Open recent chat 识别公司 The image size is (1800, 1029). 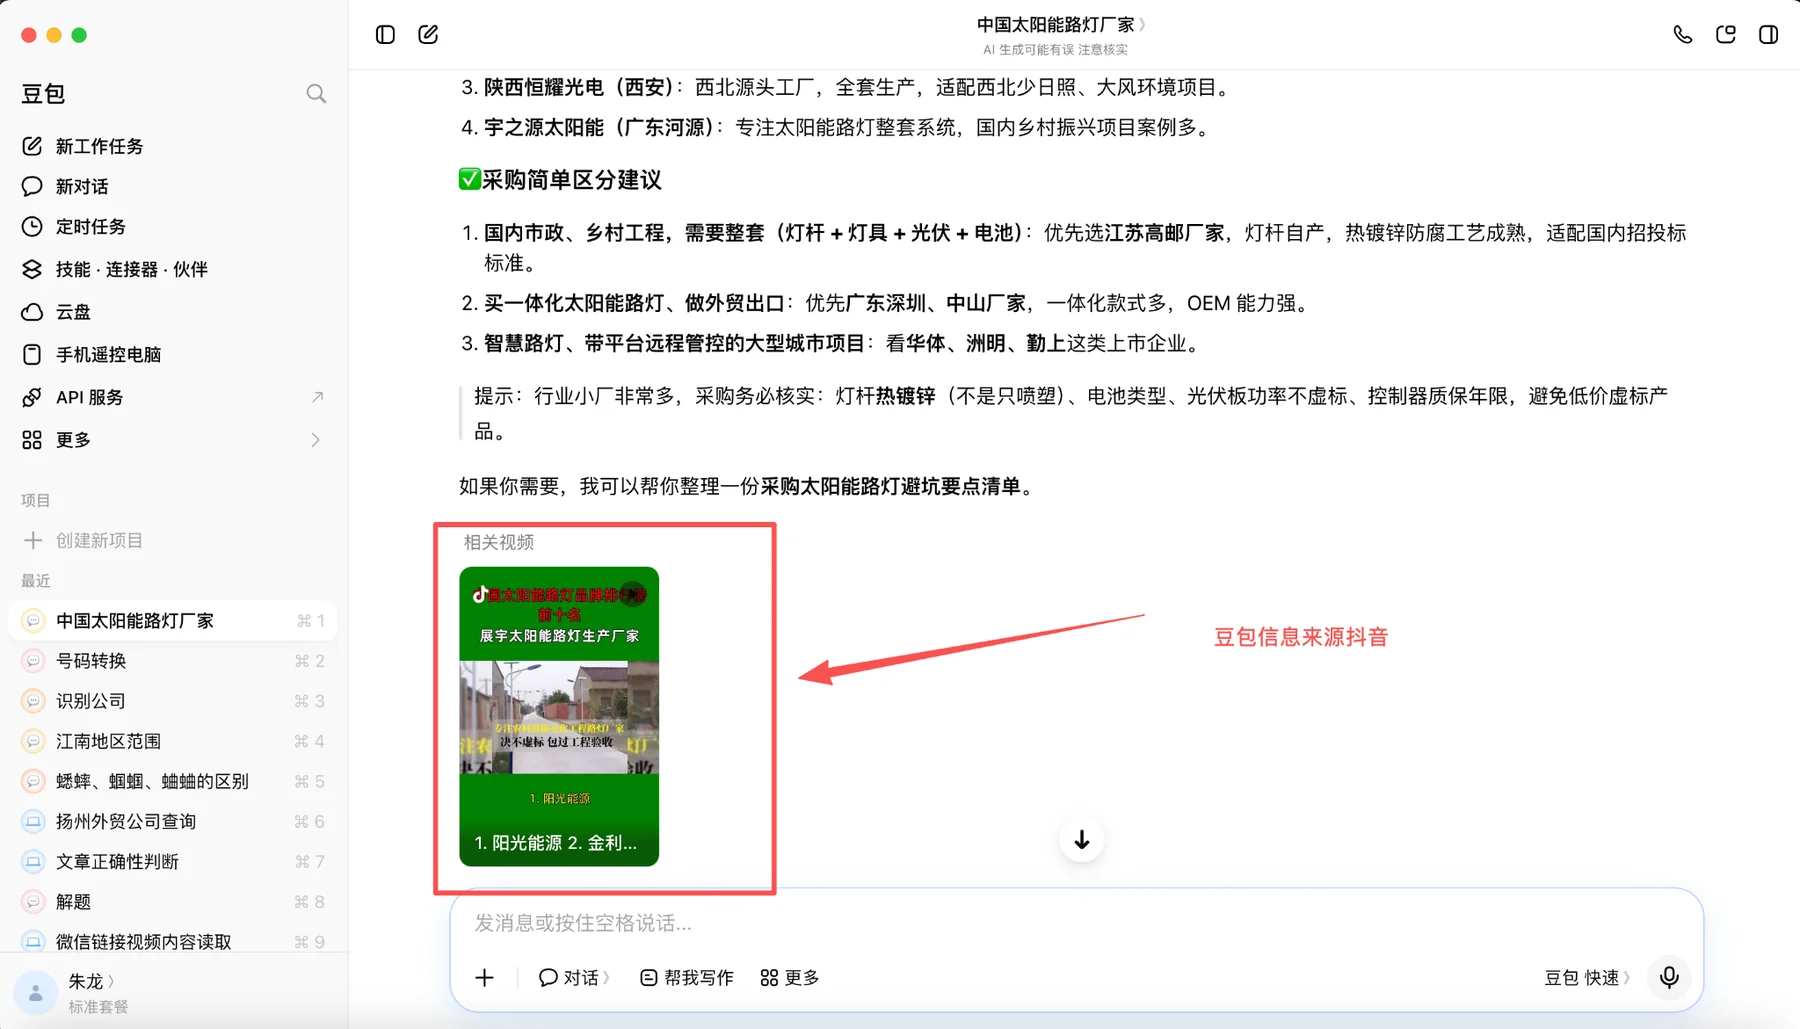pyautogui.click(x=172, y=701)
